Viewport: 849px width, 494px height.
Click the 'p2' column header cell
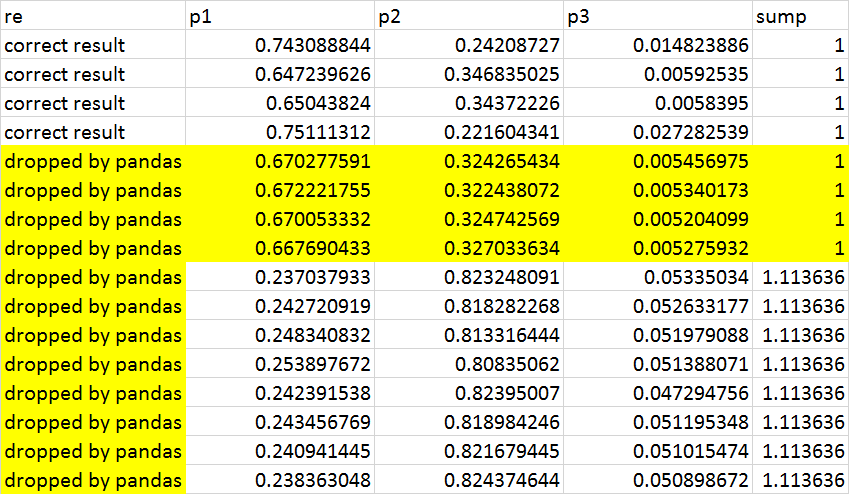(469, 17)
